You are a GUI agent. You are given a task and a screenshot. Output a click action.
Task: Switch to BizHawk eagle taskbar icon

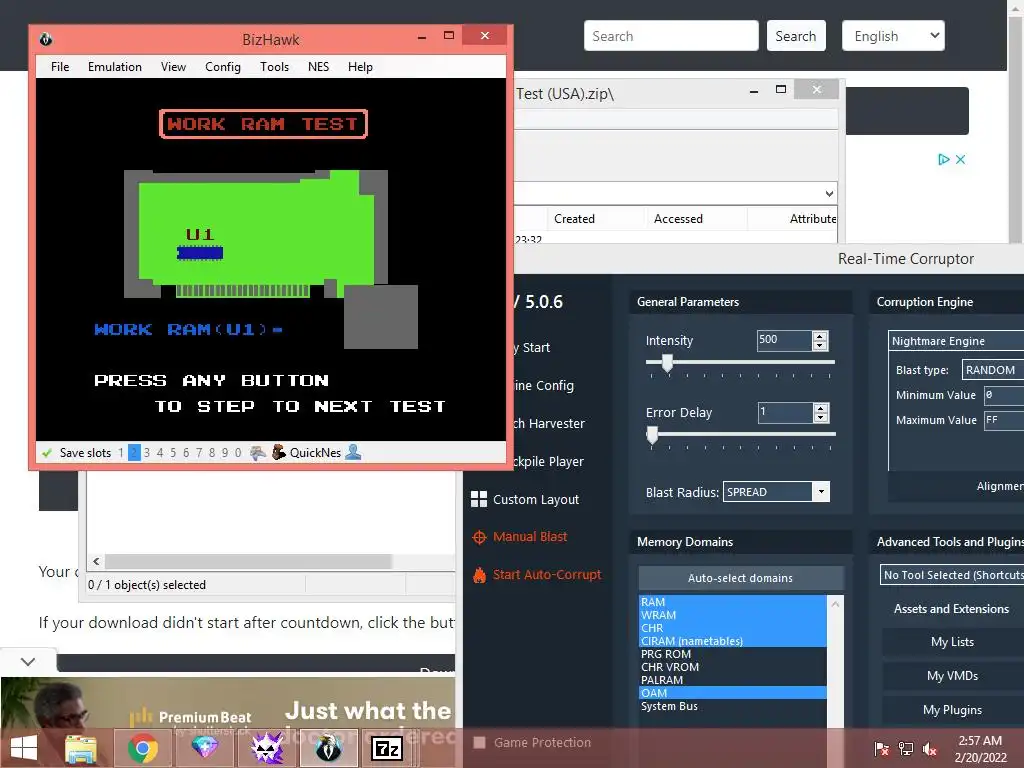click(x=328, y=748)
